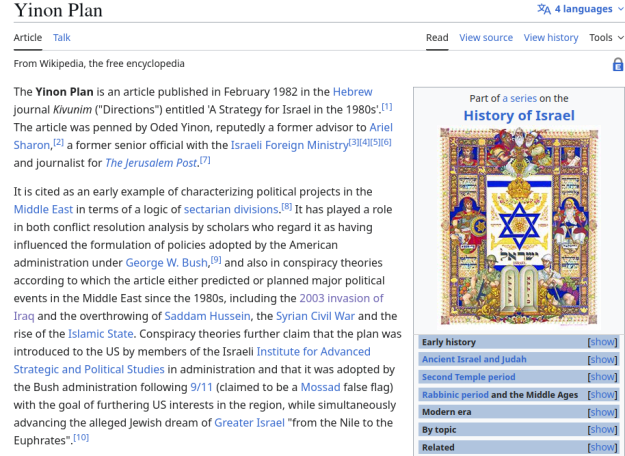Image resolution: width=625 pixels, height=456 pixels.
Task: Open the Saddam Hussein link
Action: point(207,316)
